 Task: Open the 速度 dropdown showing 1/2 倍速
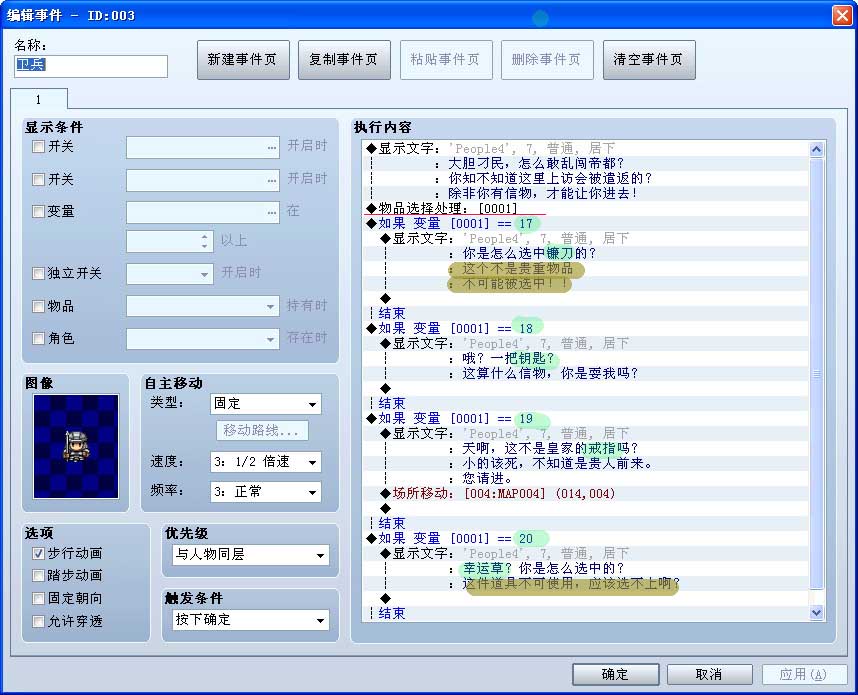266,462
